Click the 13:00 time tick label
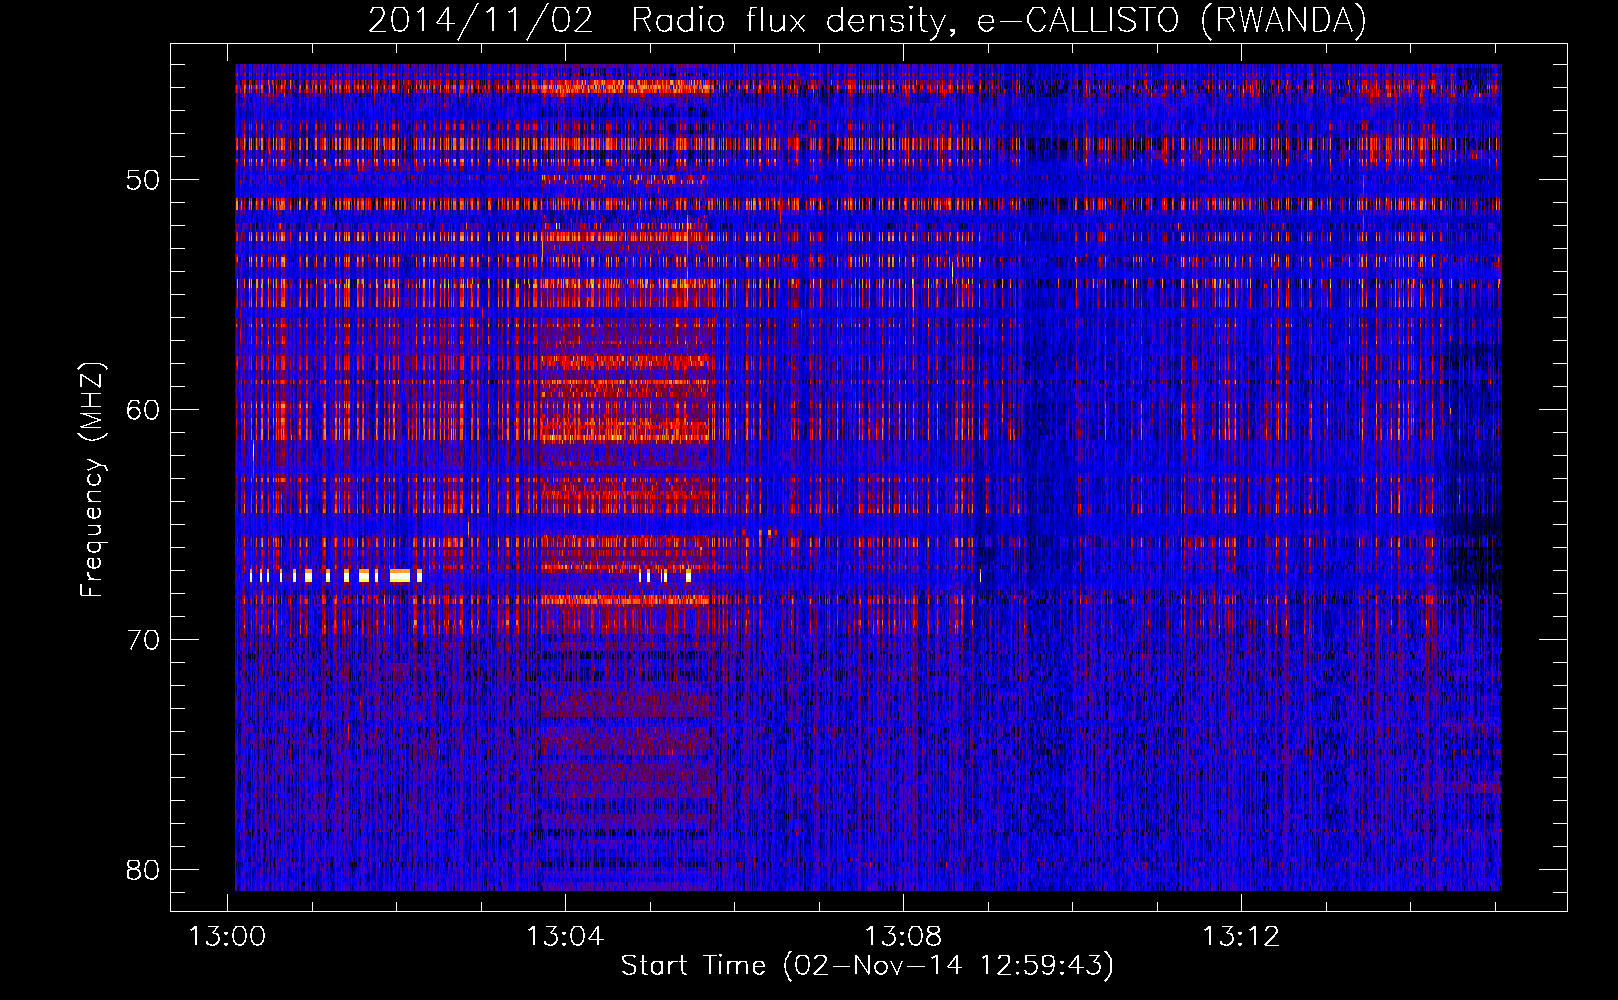Image resolution: width=1618 pixels, height=1000 pixels. pos(228,937)
